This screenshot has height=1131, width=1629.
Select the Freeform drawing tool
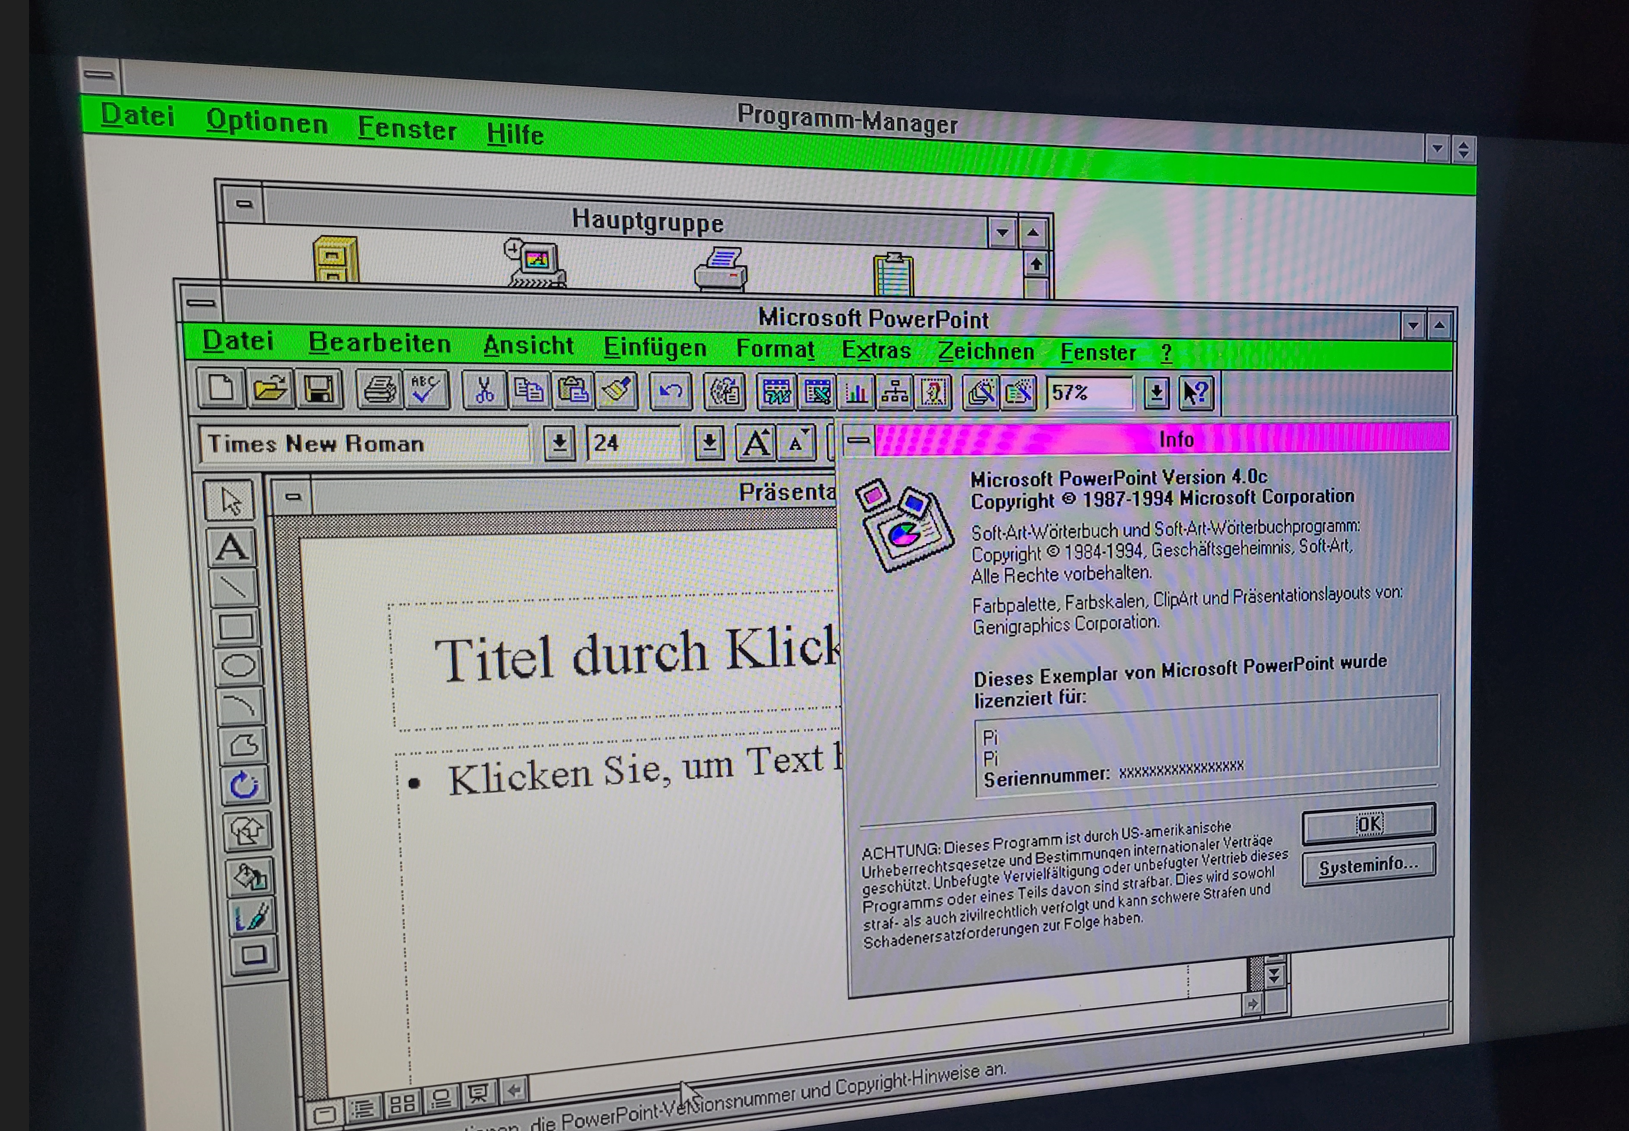[242, 745]
